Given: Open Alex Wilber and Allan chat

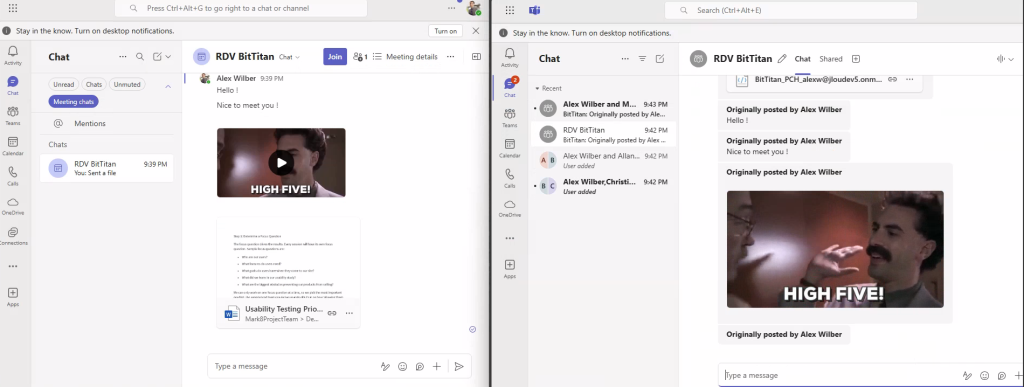Looking at the screenshot, I should tap(603, 160).
